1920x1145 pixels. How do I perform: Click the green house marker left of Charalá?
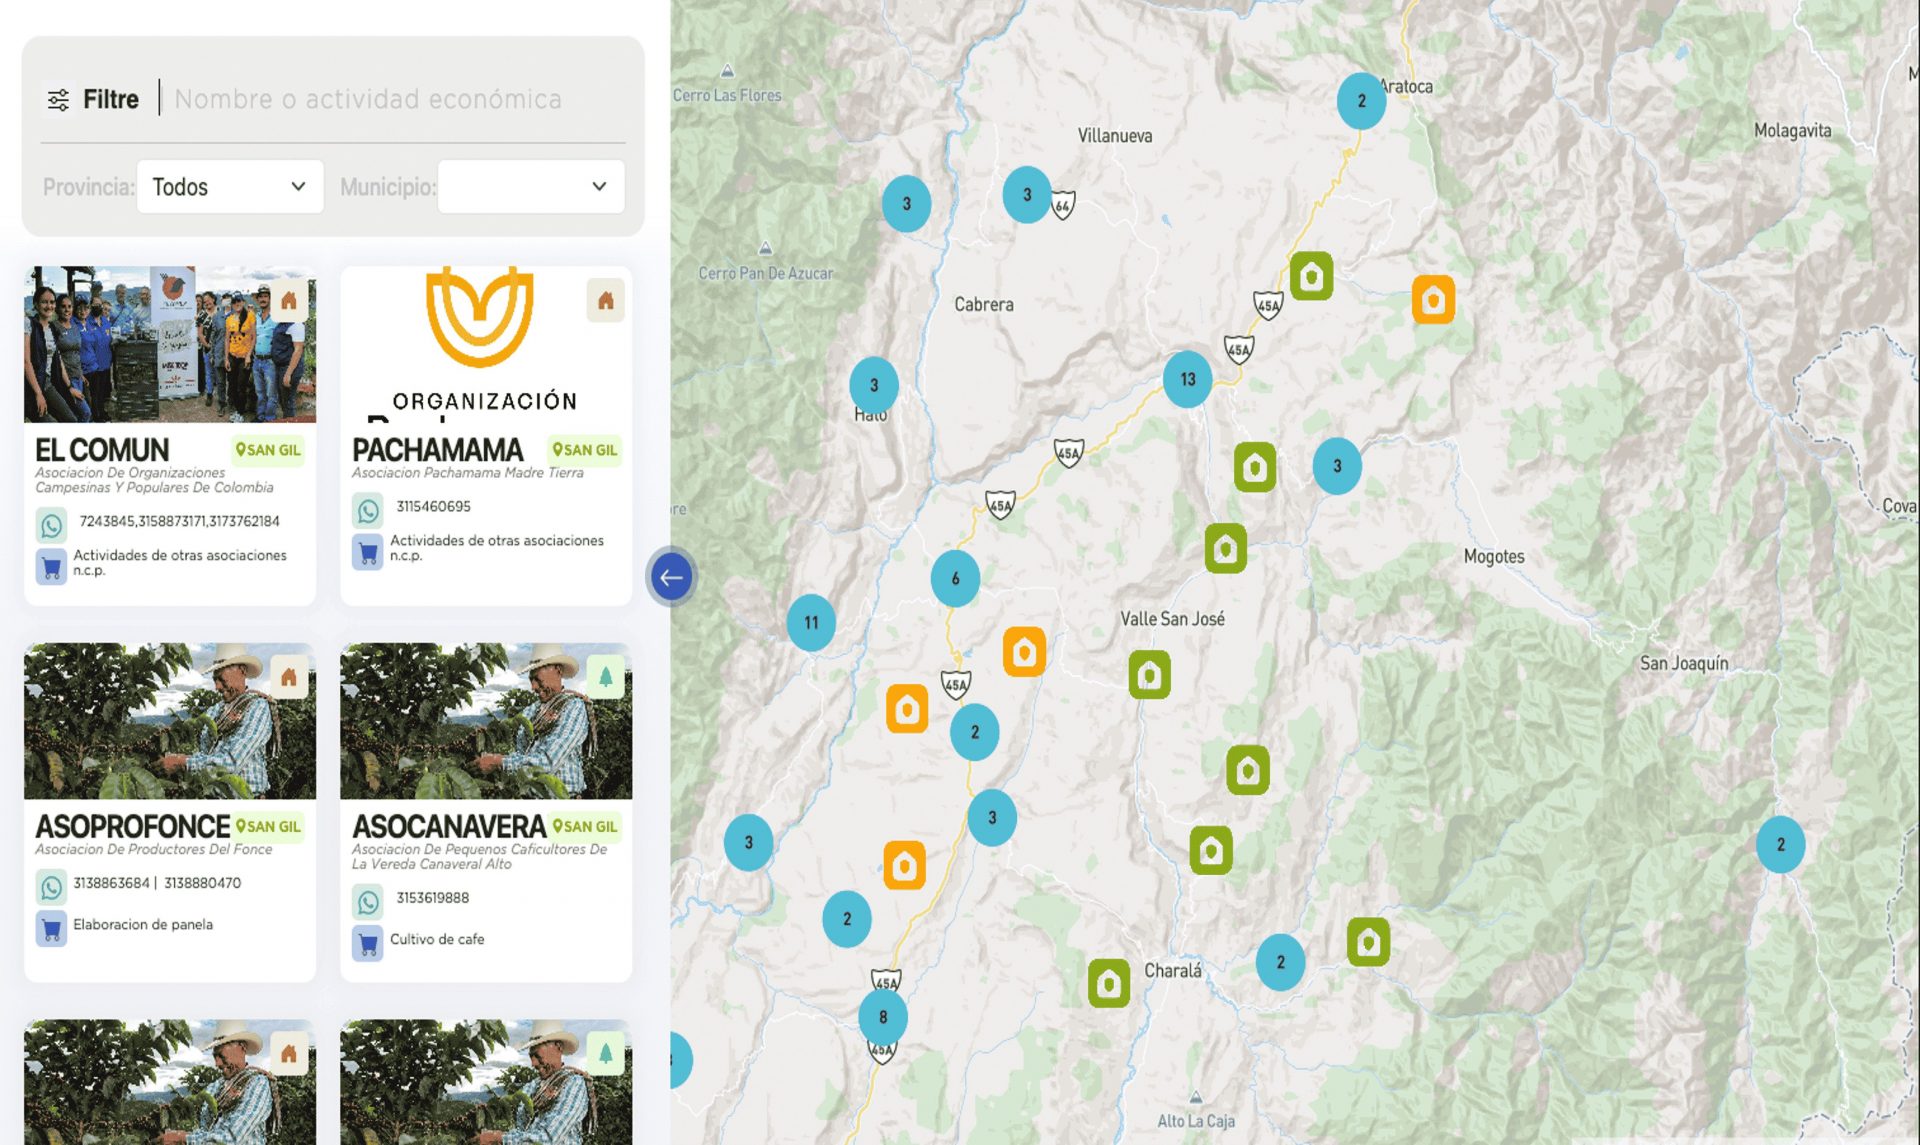pyautogui.click(x=1108, y=984)
